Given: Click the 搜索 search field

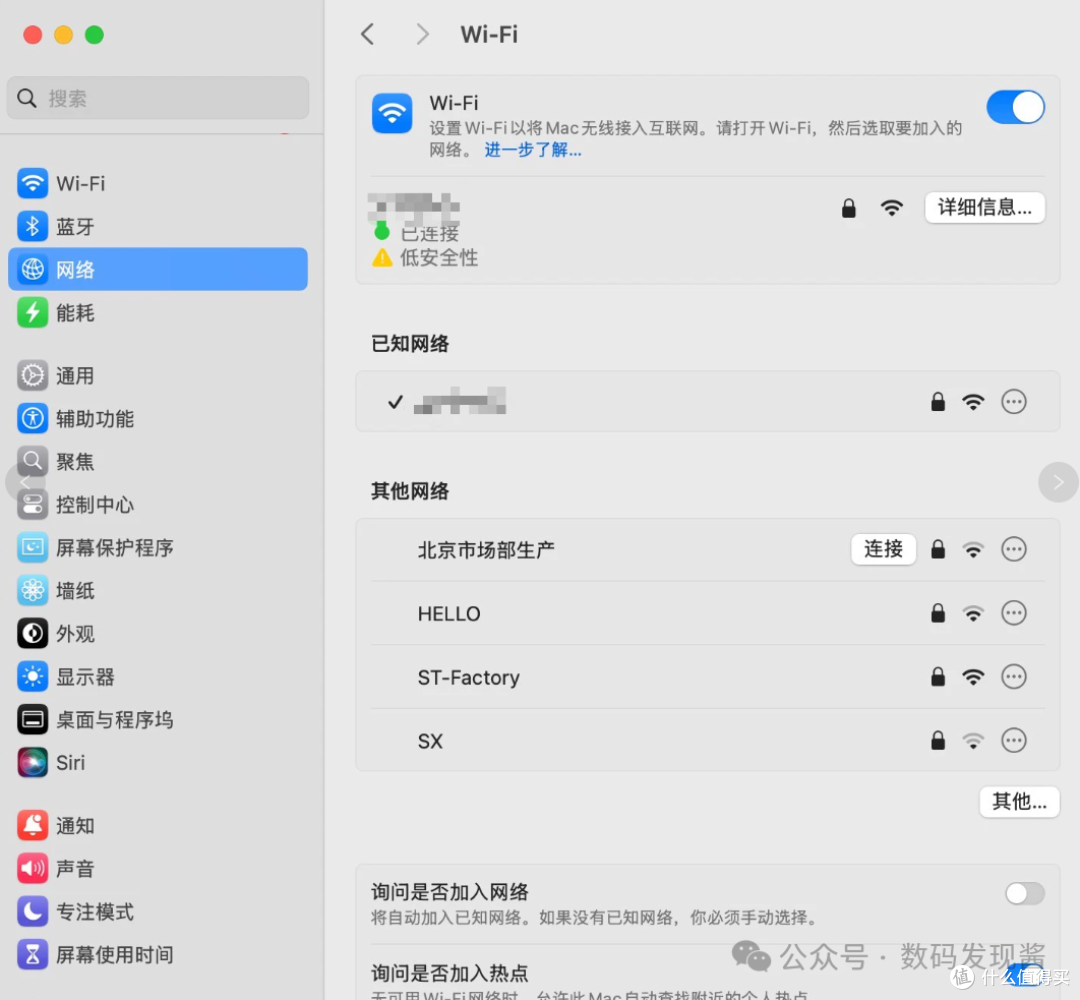Looking at the screenshot, I should [x=158, y=98].
